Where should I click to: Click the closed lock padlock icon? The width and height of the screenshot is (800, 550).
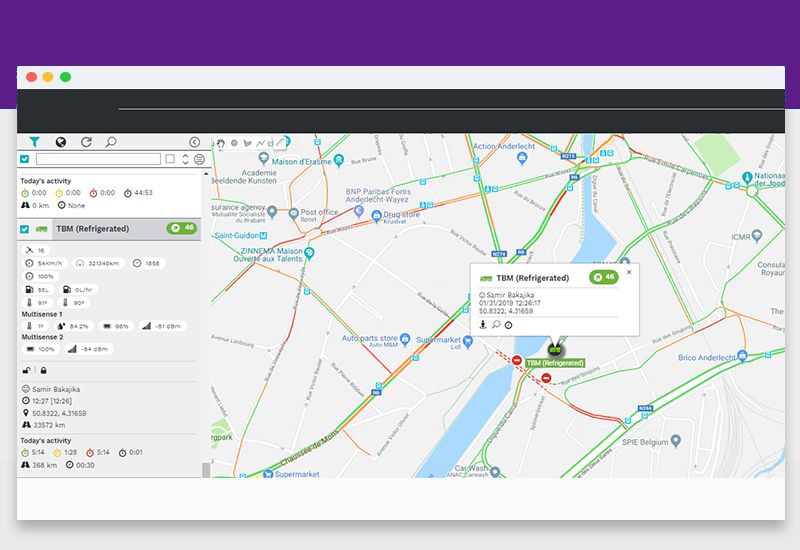[x=43, y=370]
